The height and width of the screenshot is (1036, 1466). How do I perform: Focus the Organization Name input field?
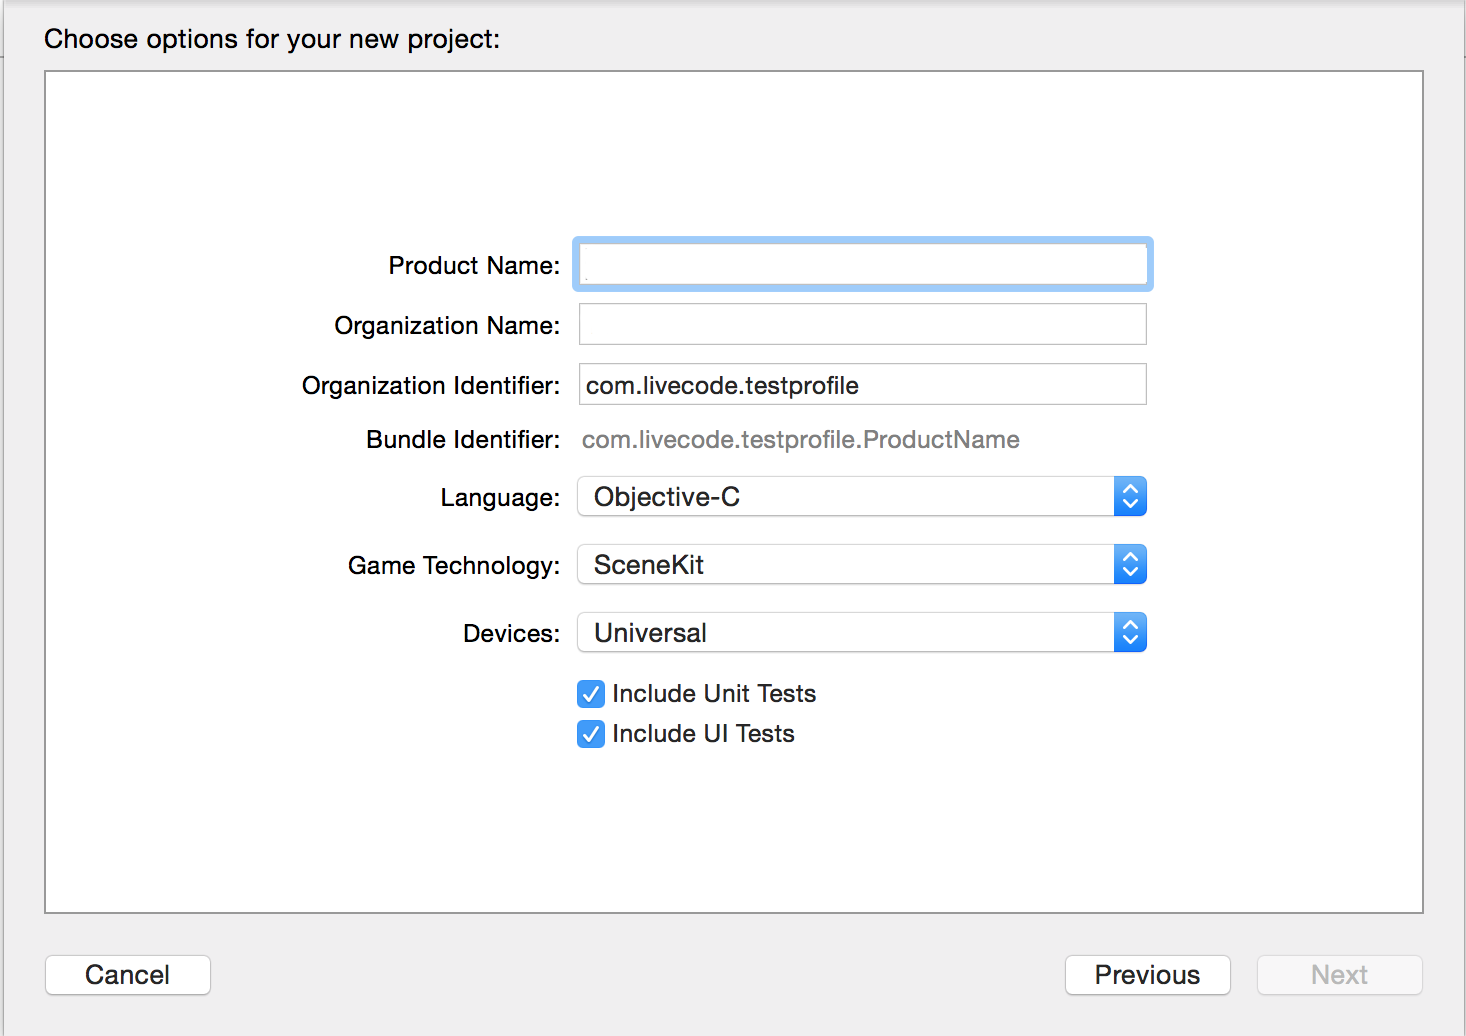click(862, 325)
